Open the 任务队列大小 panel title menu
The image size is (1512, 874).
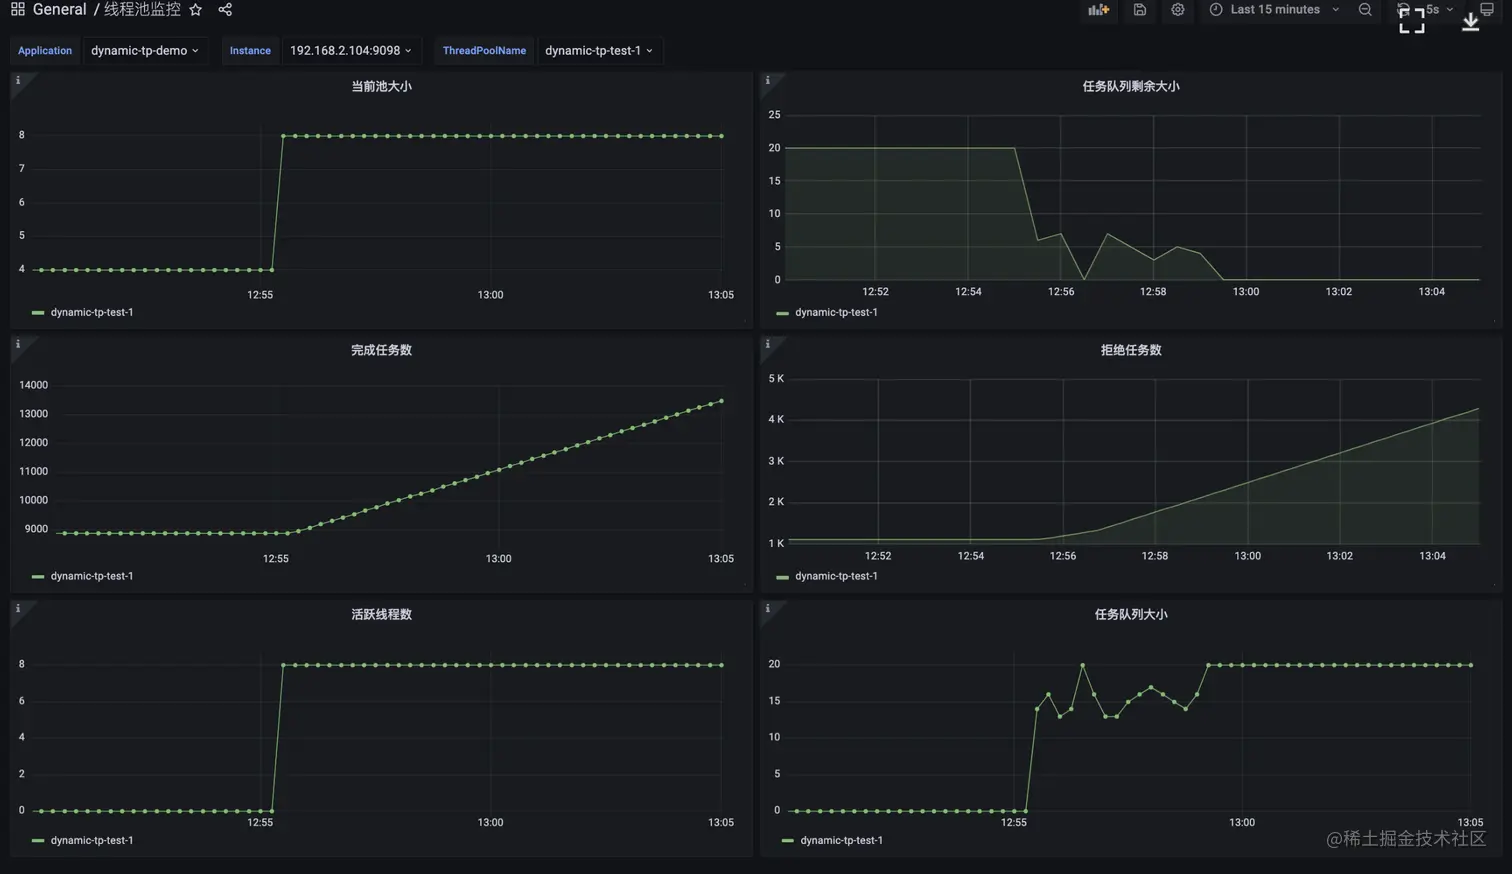(1131, 614)
